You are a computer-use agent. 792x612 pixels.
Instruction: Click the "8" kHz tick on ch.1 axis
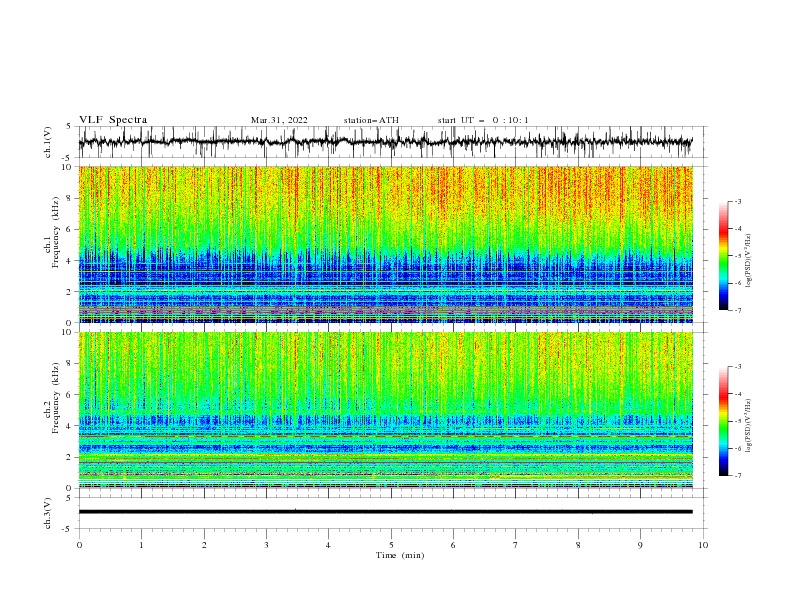(x=70, y=198)
